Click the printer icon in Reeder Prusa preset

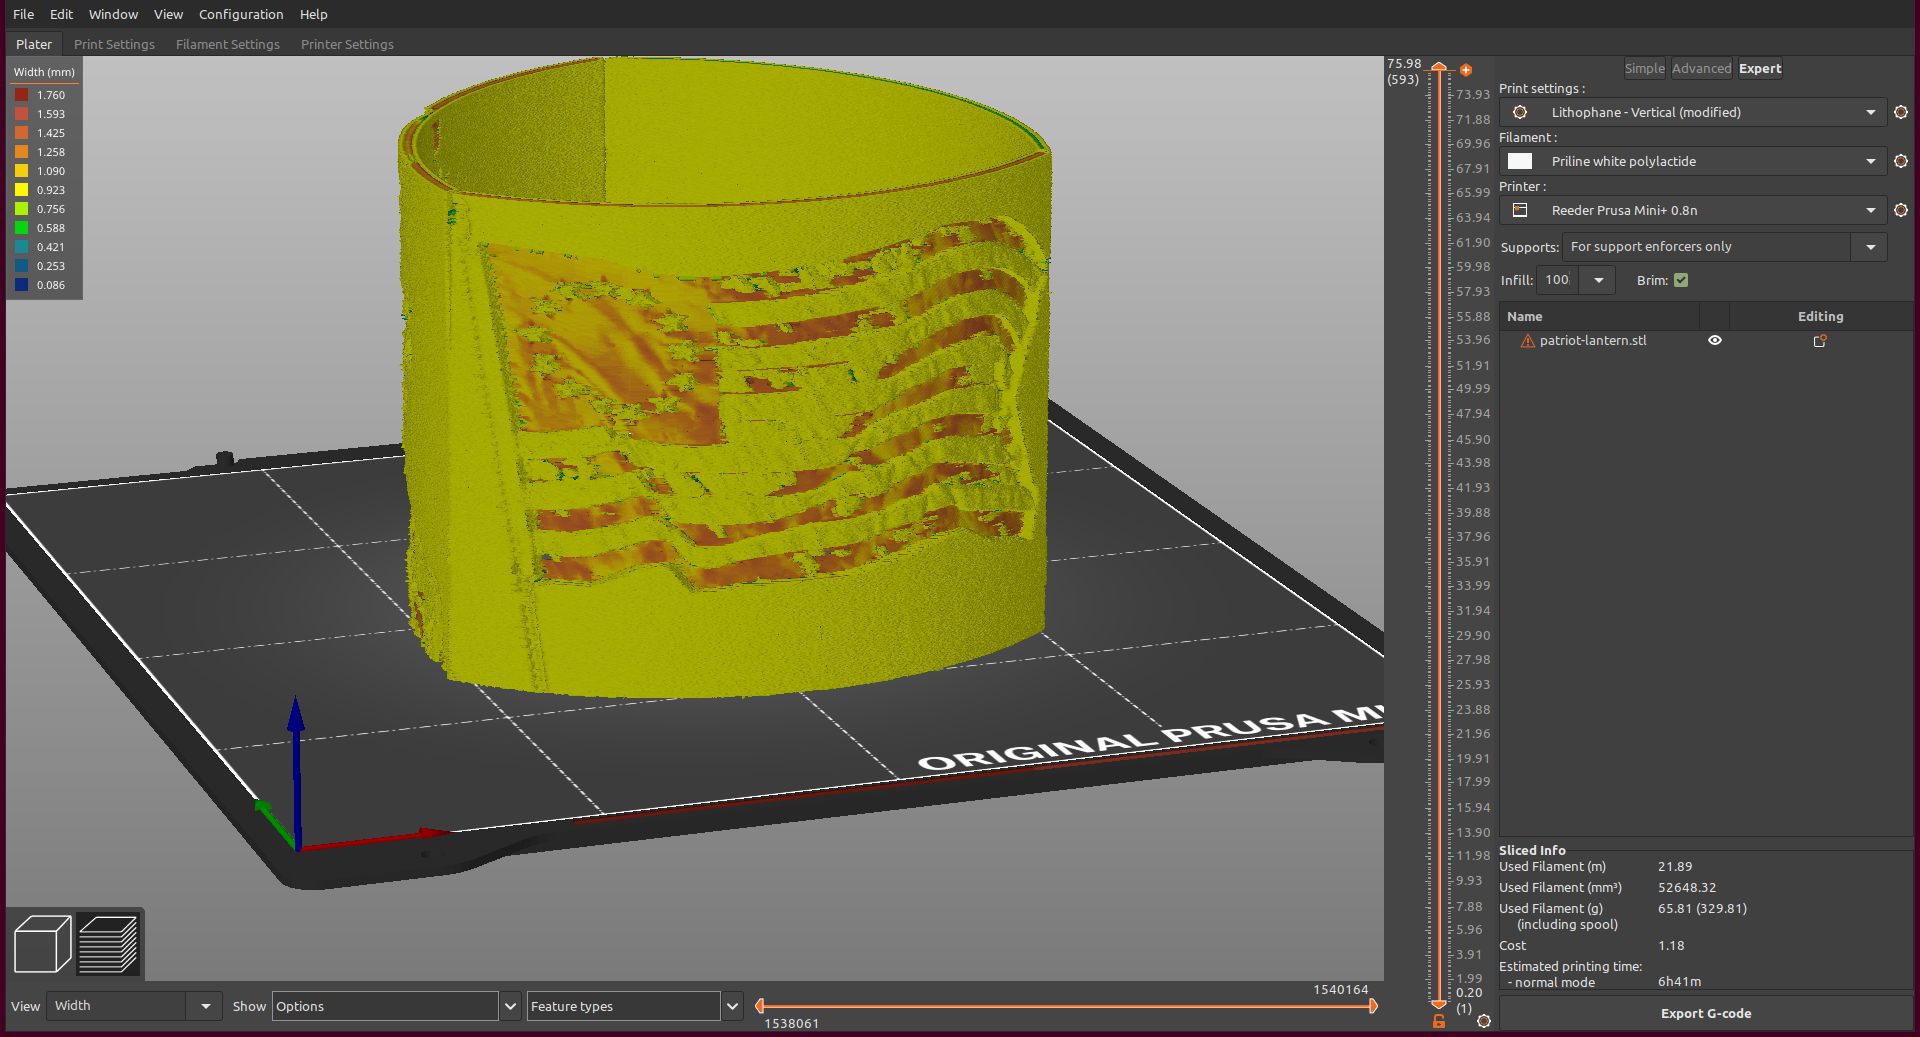pos(1520,210)
